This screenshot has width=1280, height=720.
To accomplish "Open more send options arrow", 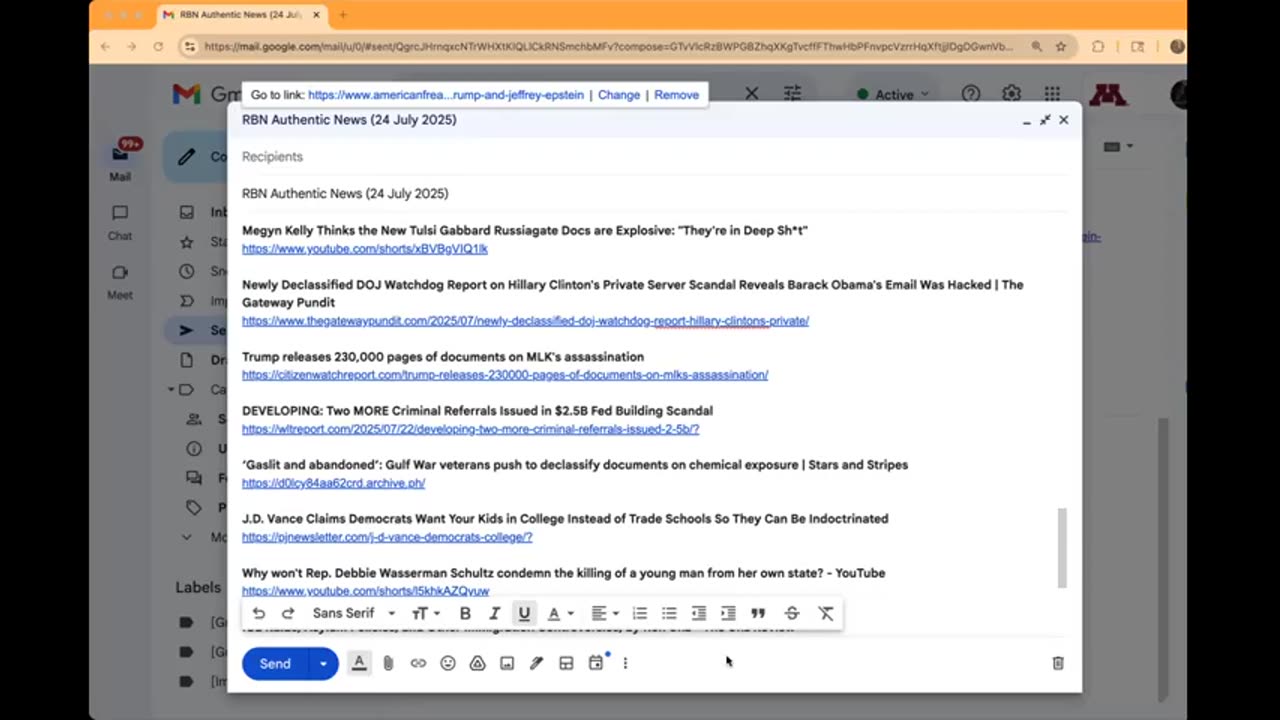I will coord(323,663).
